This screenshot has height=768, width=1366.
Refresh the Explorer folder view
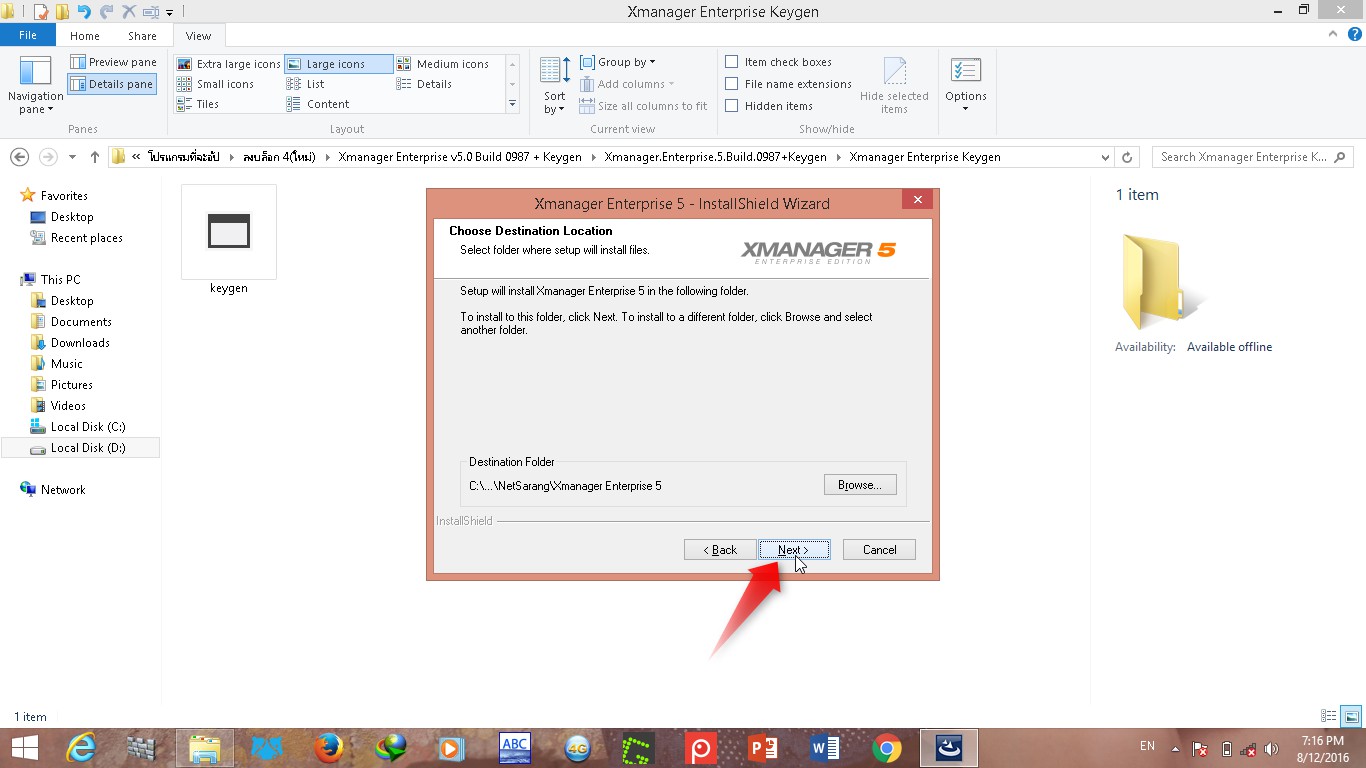click(1127, 157)
